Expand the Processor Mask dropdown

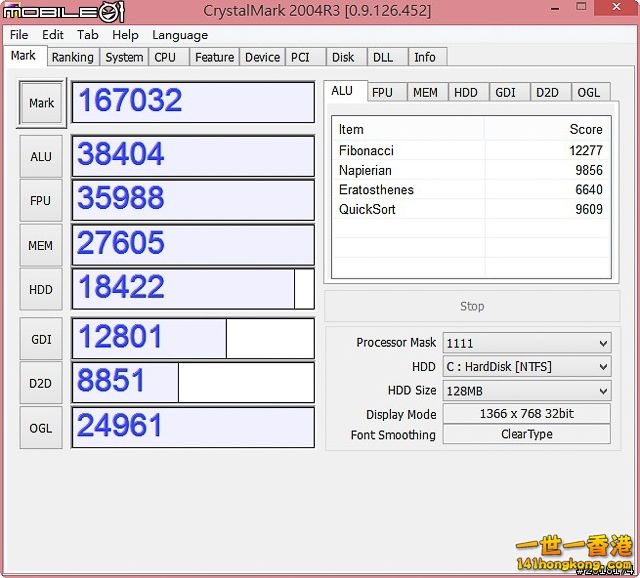click(x=526, y=342)
